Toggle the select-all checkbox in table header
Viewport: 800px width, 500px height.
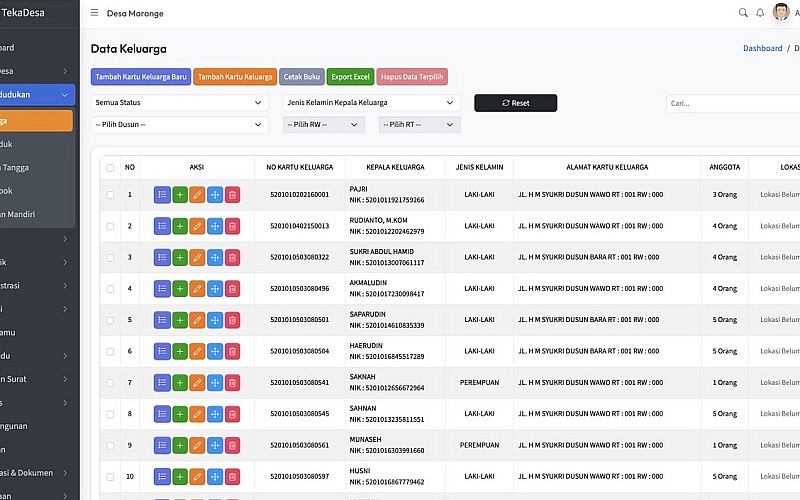pyautogui.click(x=110, y=168)
